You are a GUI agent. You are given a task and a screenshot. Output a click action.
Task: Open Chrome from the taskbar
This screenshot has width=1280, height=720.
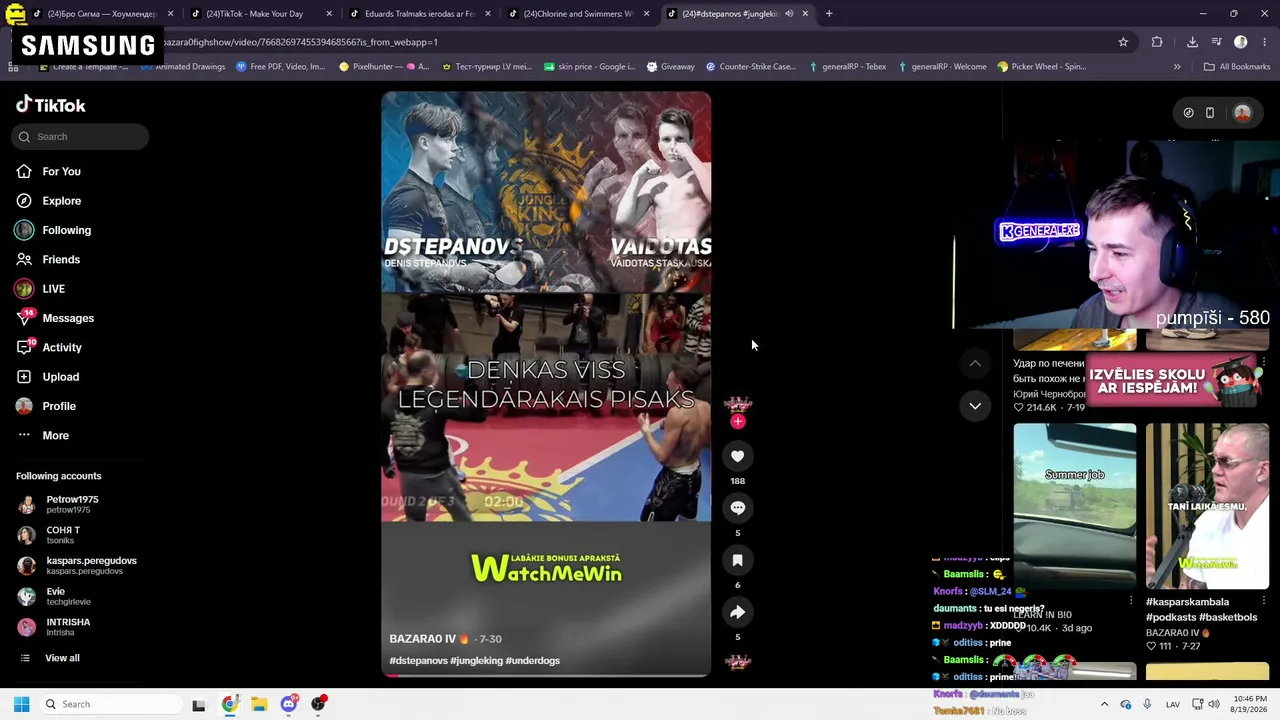click(x=229, y=704)
